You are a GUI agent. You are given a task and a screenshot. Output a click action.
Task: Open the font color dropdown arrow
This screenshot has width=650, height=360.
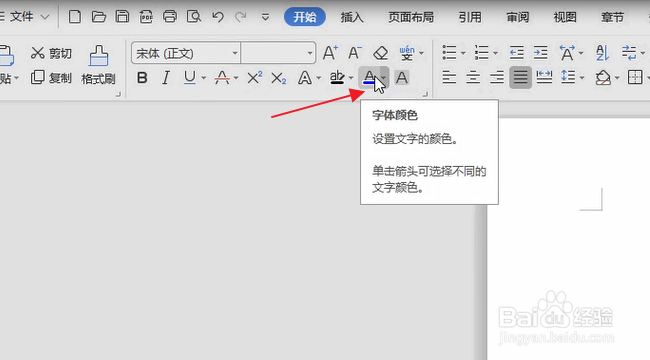tap(384, 77)
